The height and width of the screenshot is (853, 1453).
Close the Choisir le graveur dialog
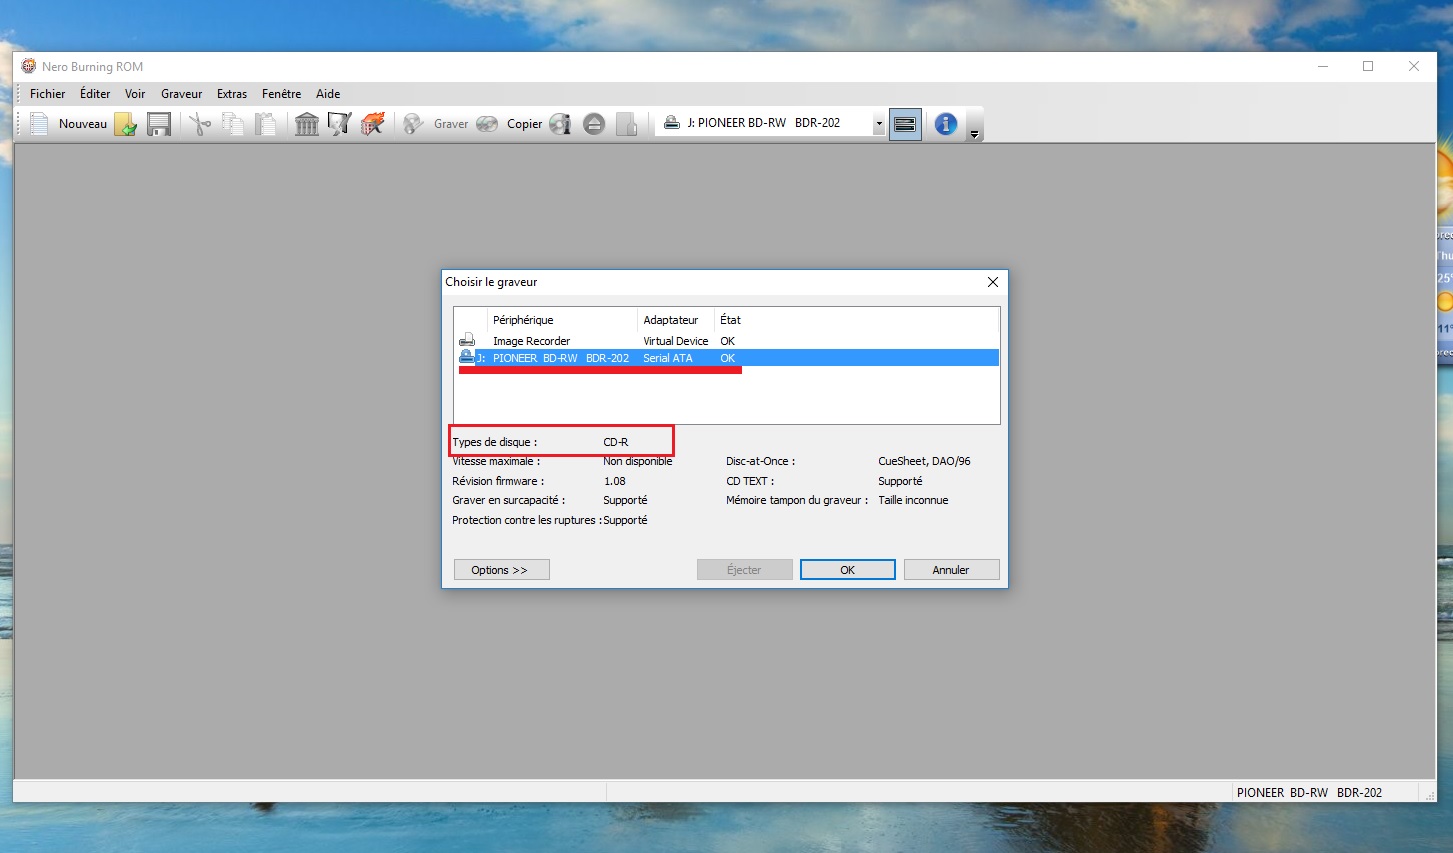(x=992, y=282)
